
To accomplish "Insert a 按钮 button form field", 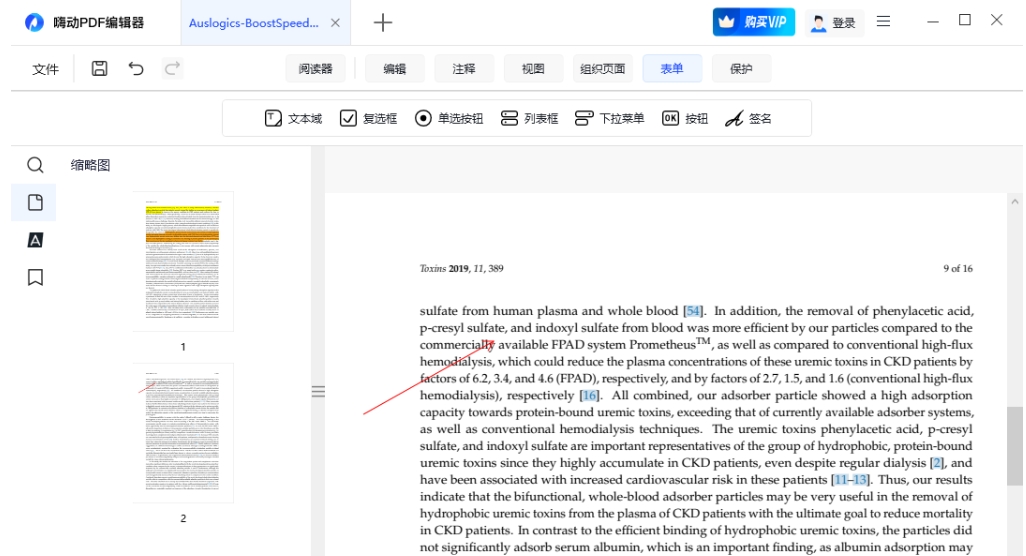I will click(x=684, y=118).
